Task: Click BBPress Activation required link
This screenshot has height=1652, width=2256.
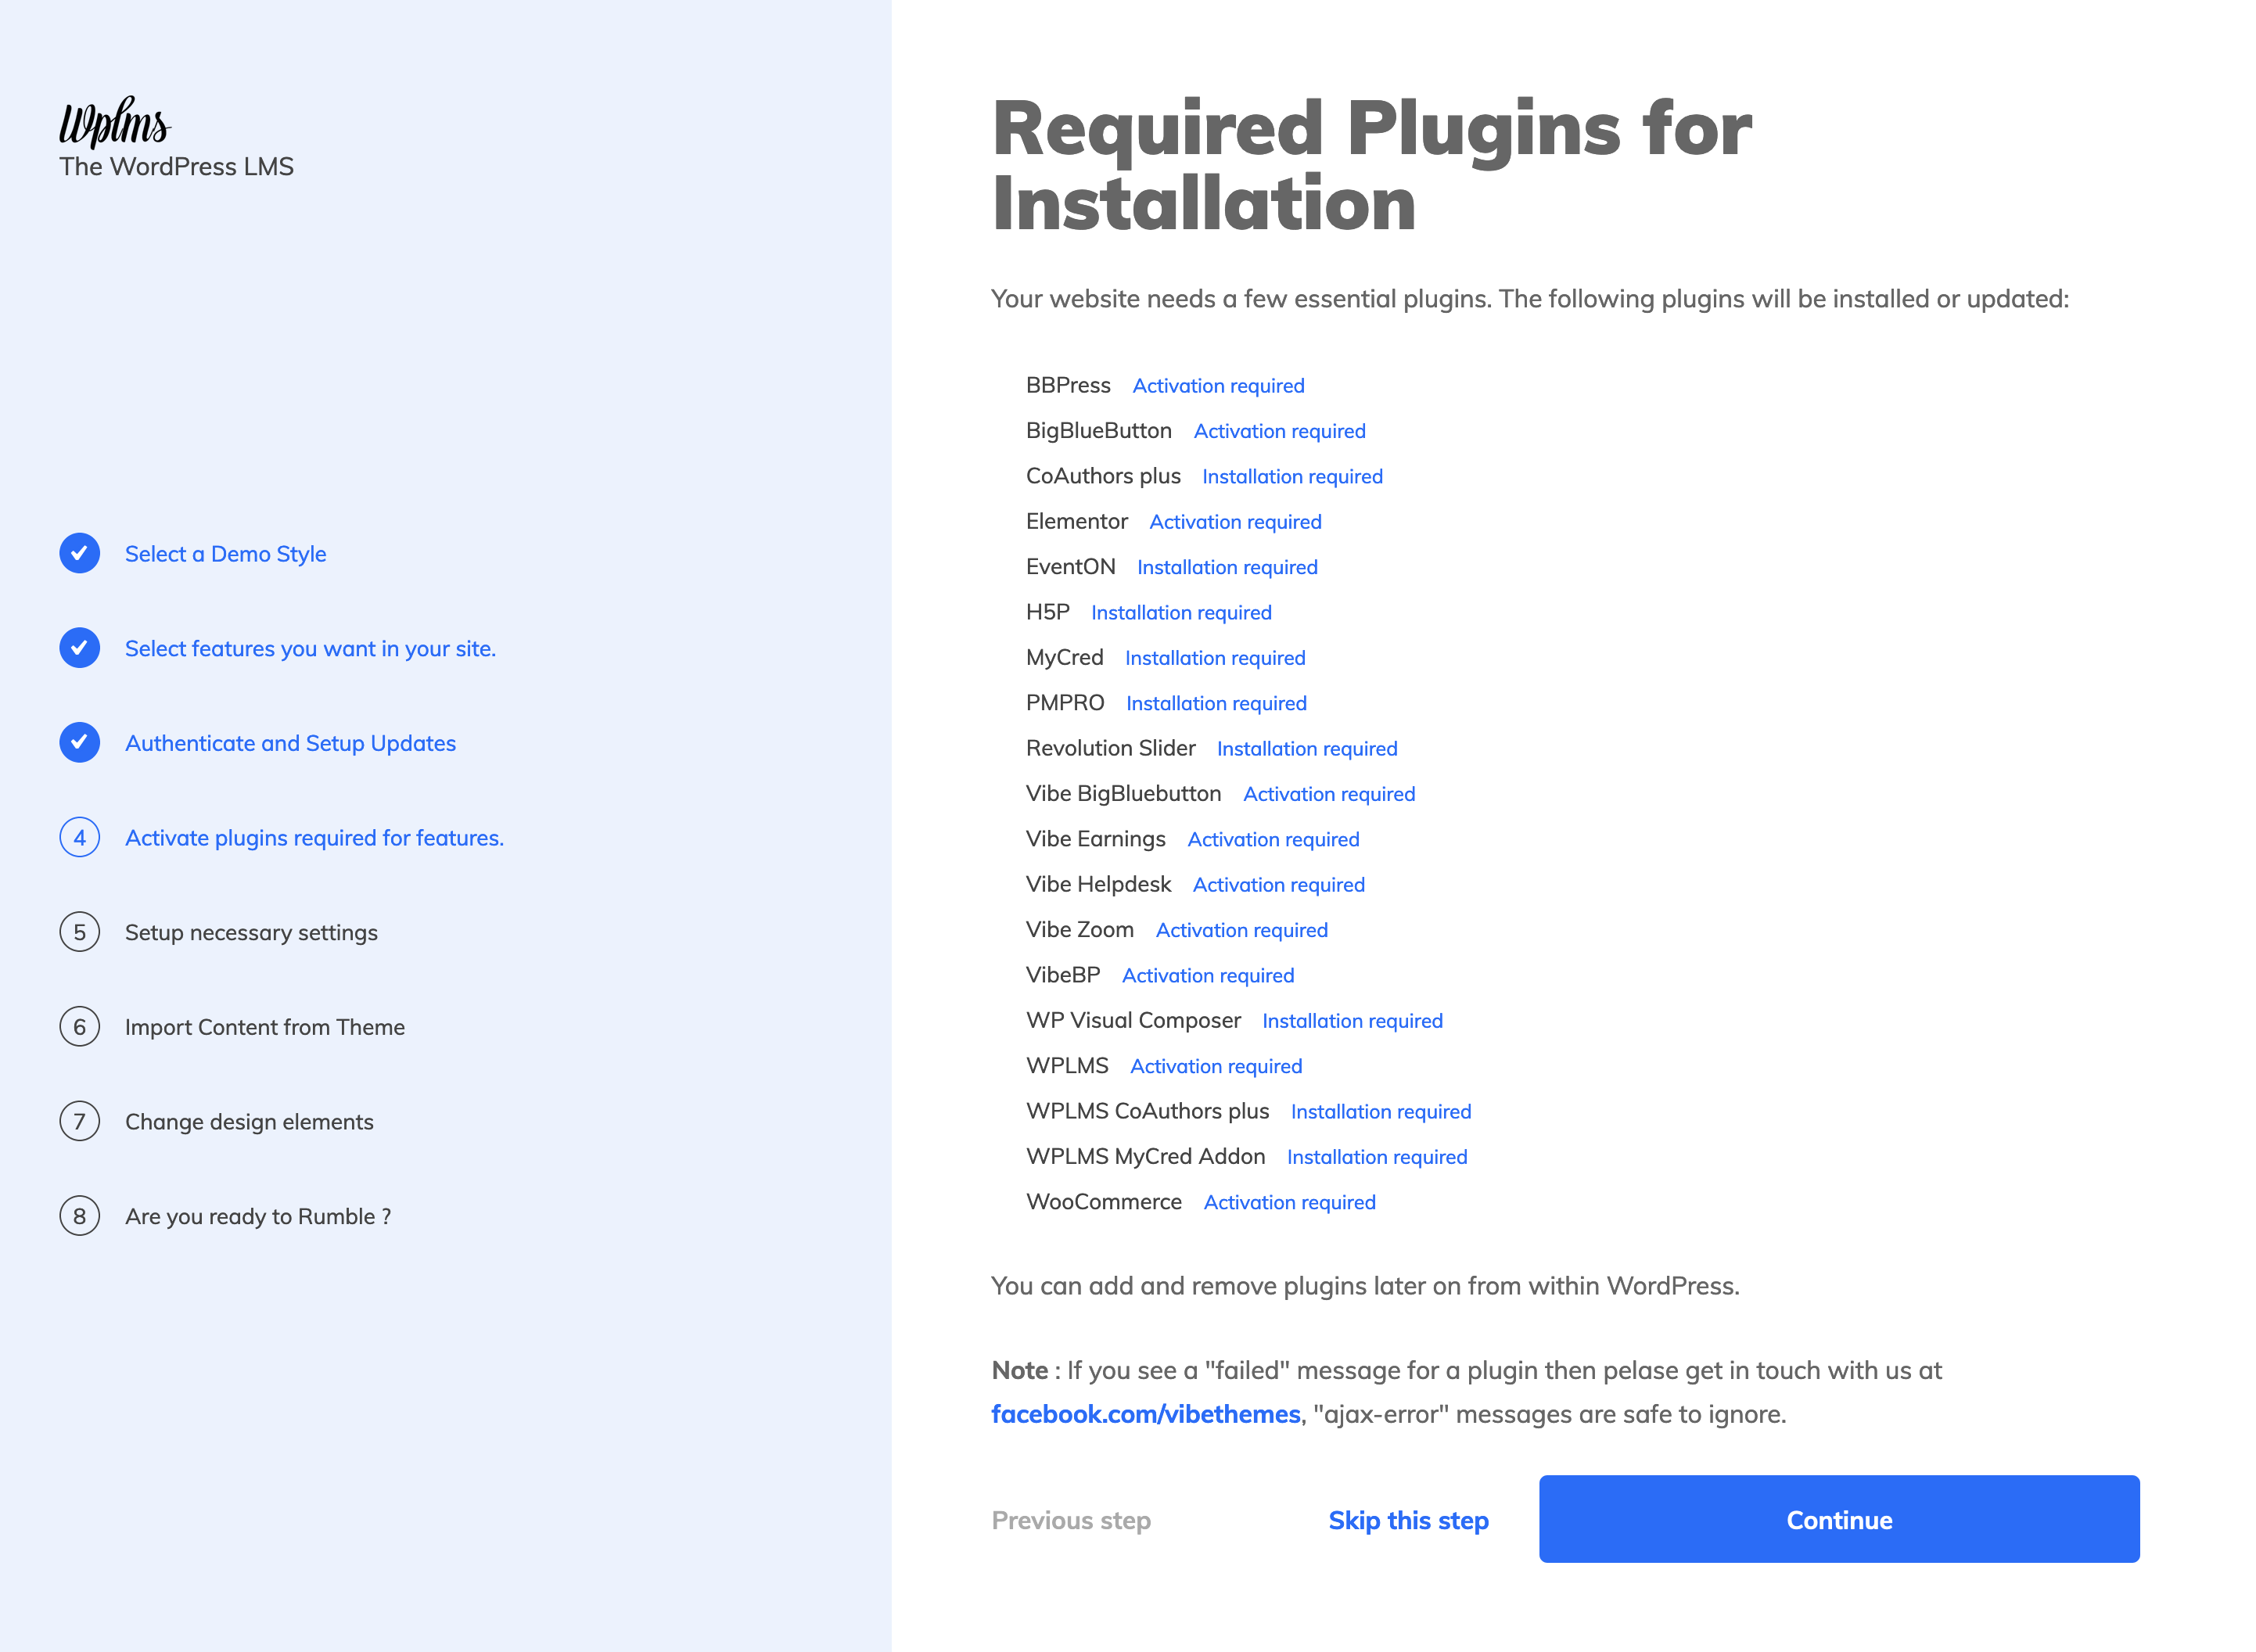Action: (1216, 383)
